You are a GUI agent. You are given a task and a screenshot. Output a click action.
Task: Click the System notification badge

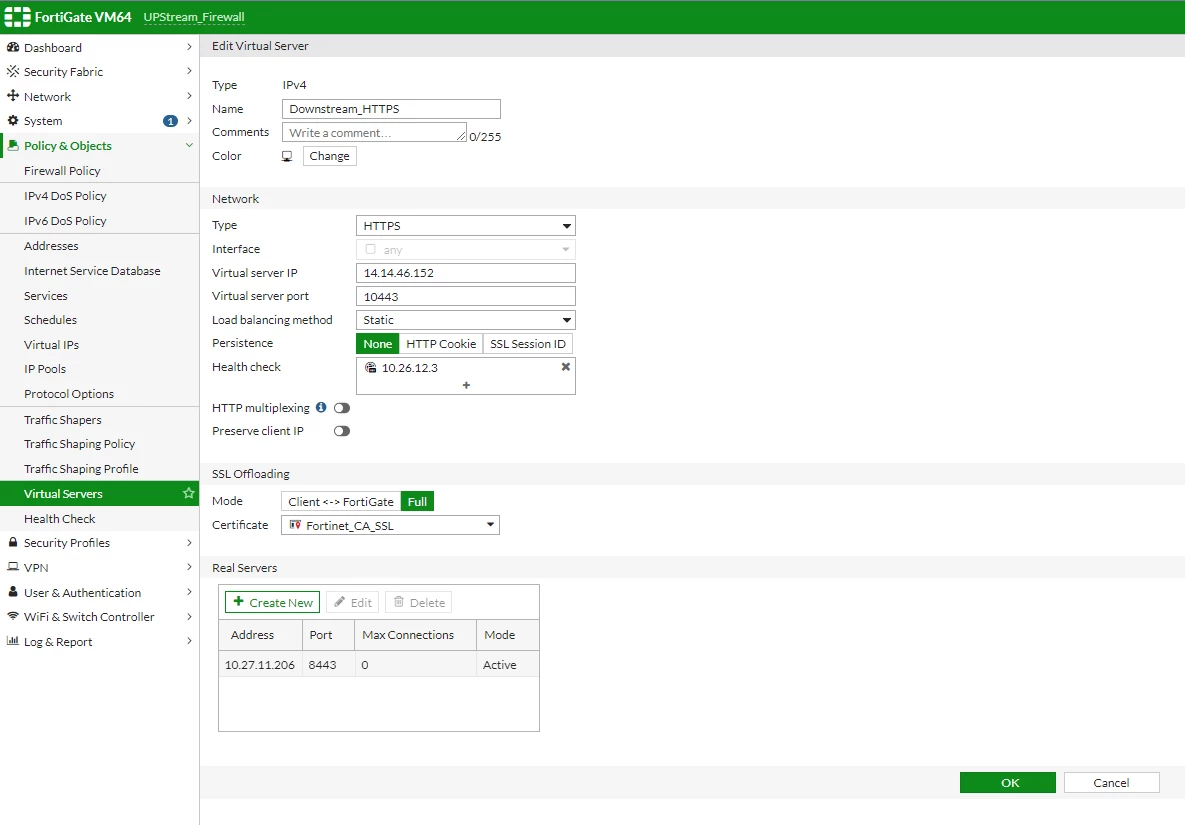pos(170,121)
